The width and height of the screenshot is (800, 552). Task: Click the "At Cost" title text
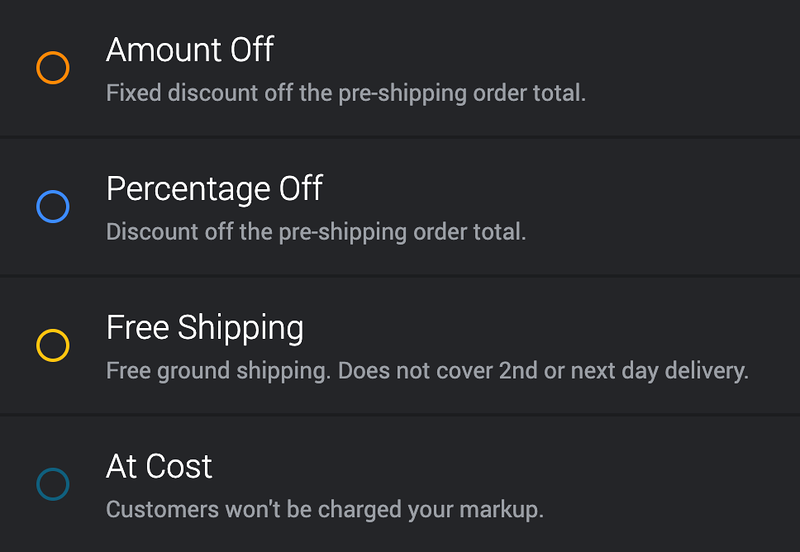[x=159, y=466]
